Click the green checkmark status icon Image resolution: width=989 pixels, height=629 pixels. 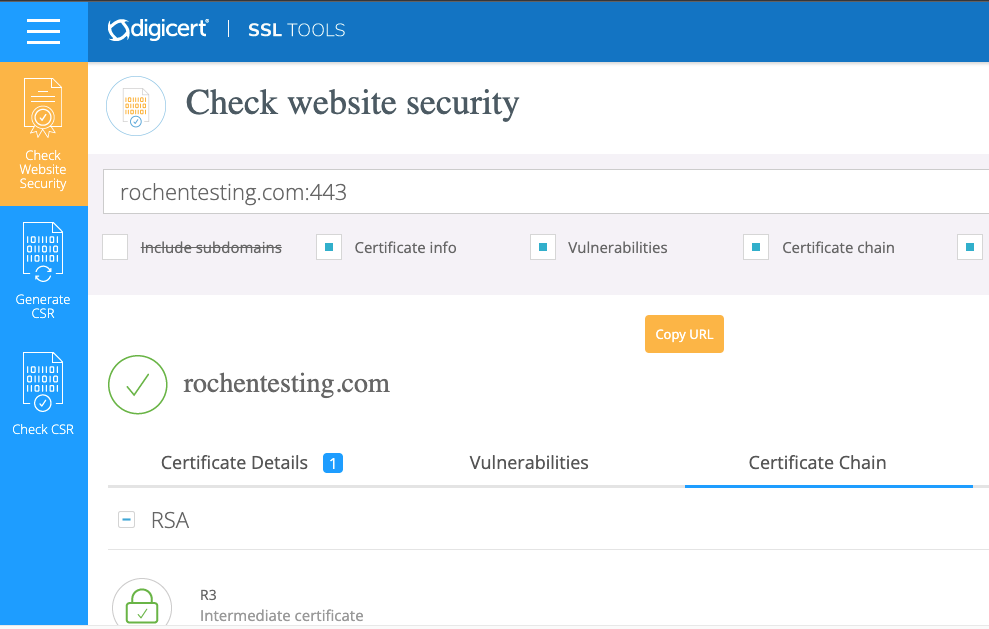coord(138,385)
